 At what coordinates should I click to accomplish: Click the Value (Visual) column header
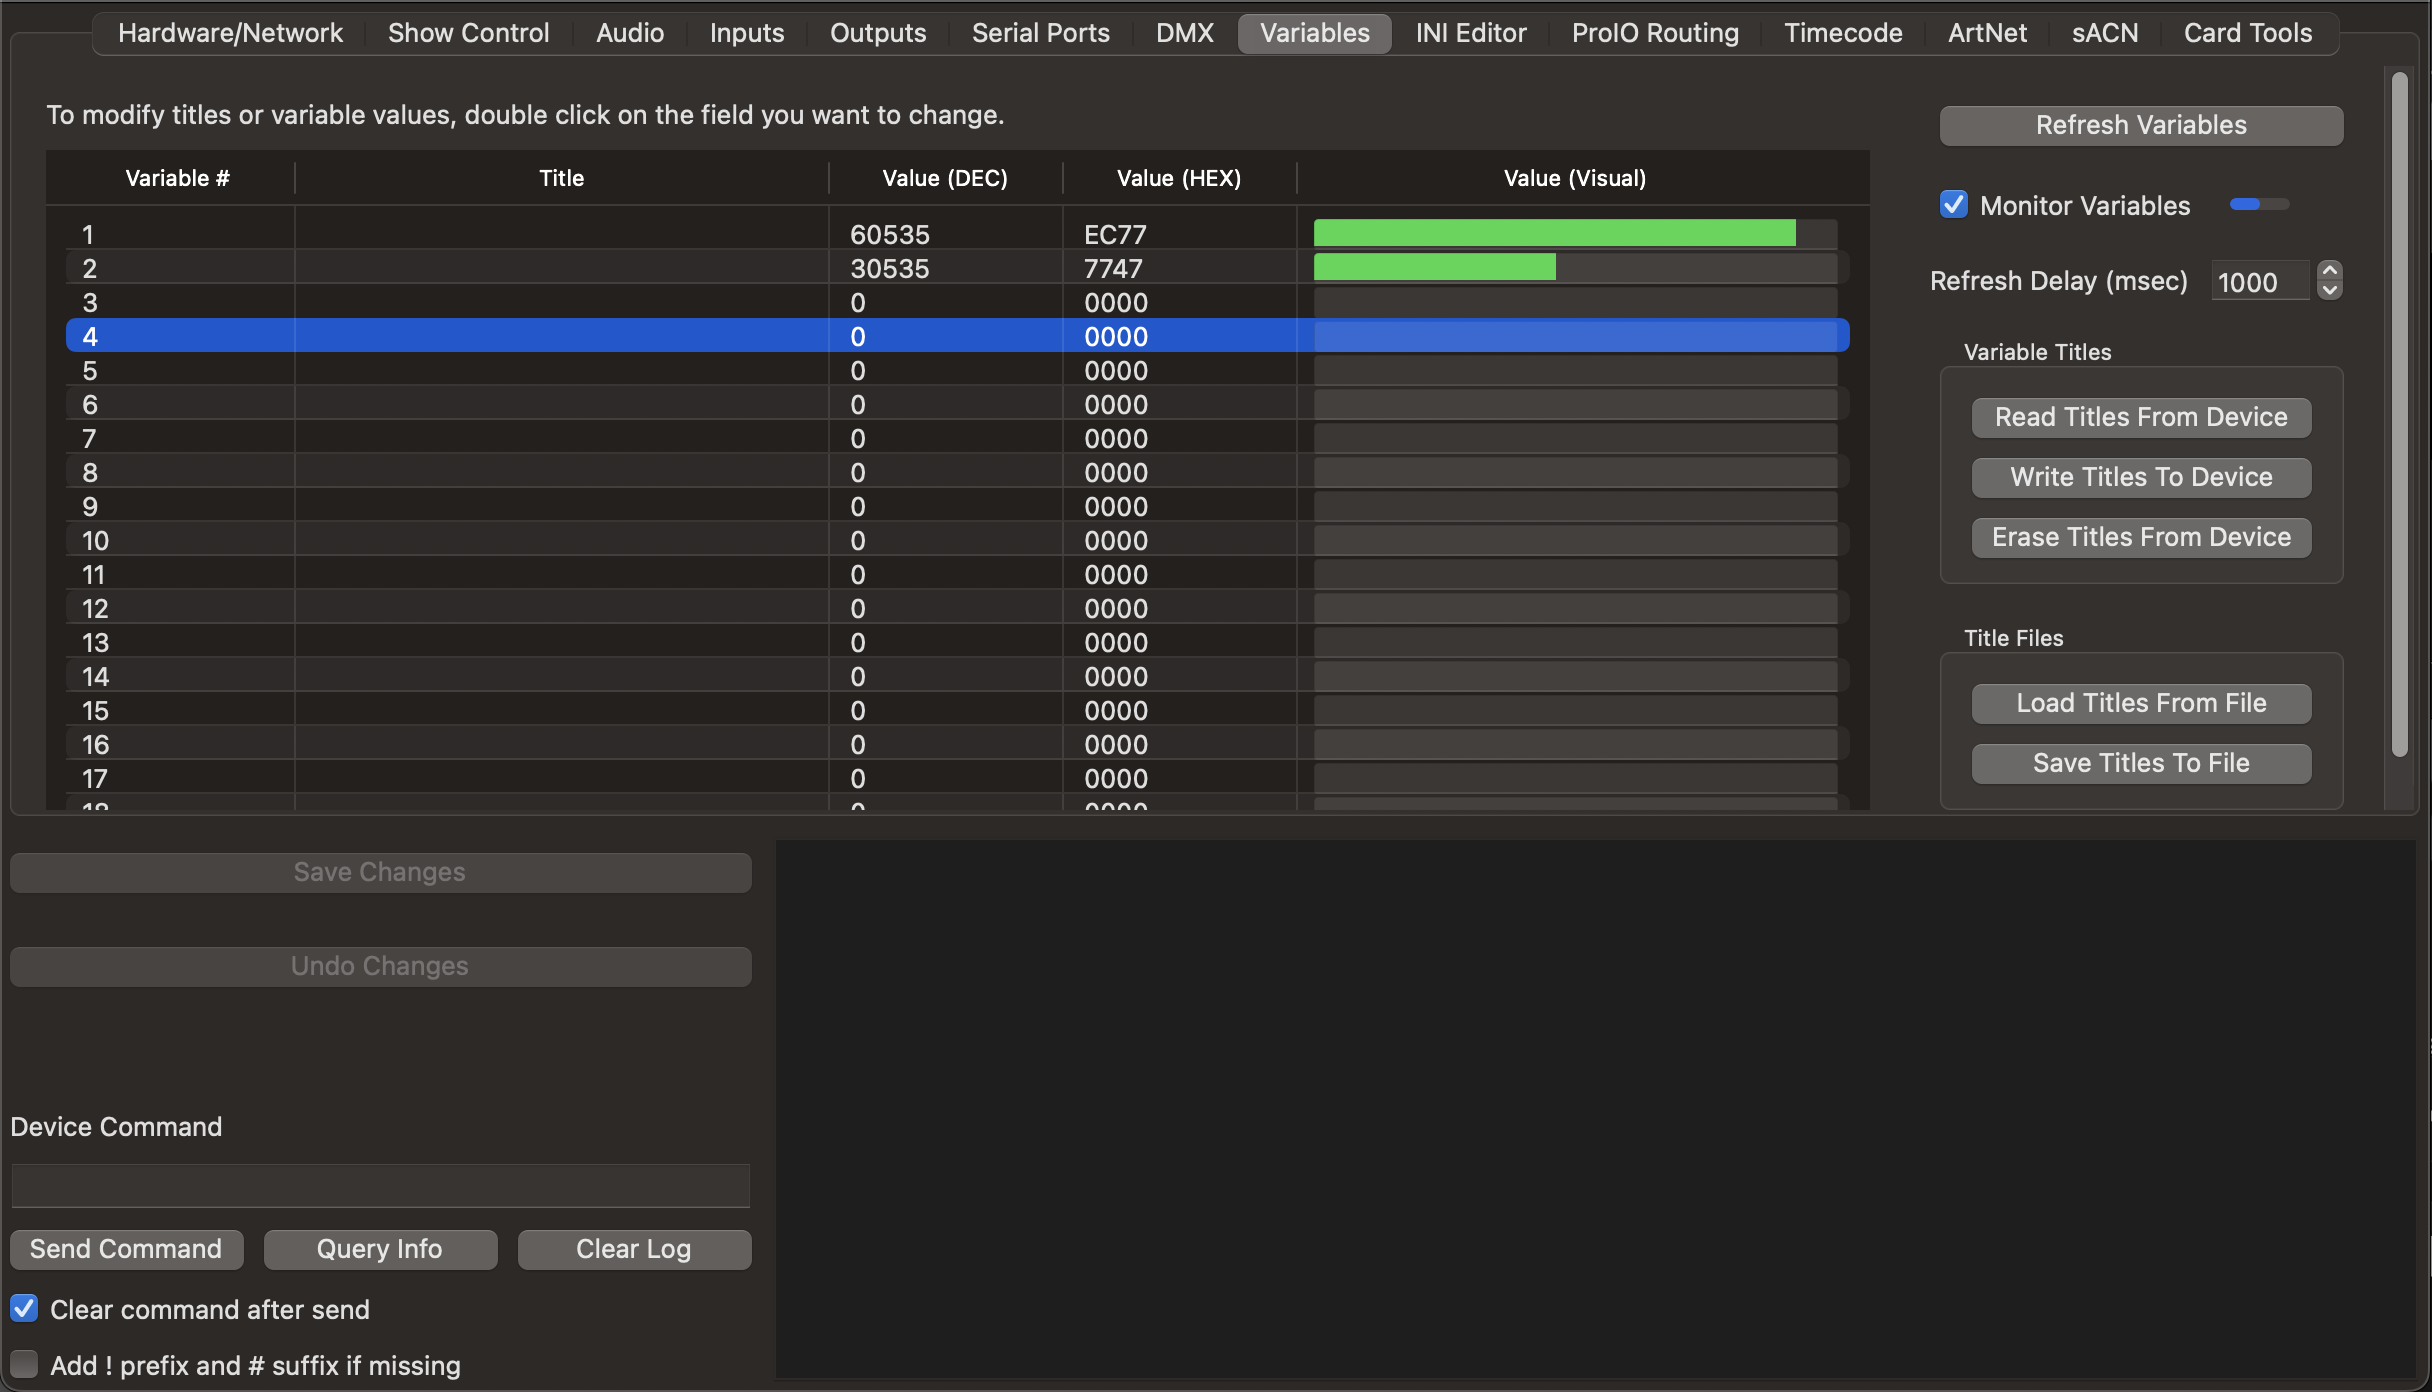(1575, 178)
